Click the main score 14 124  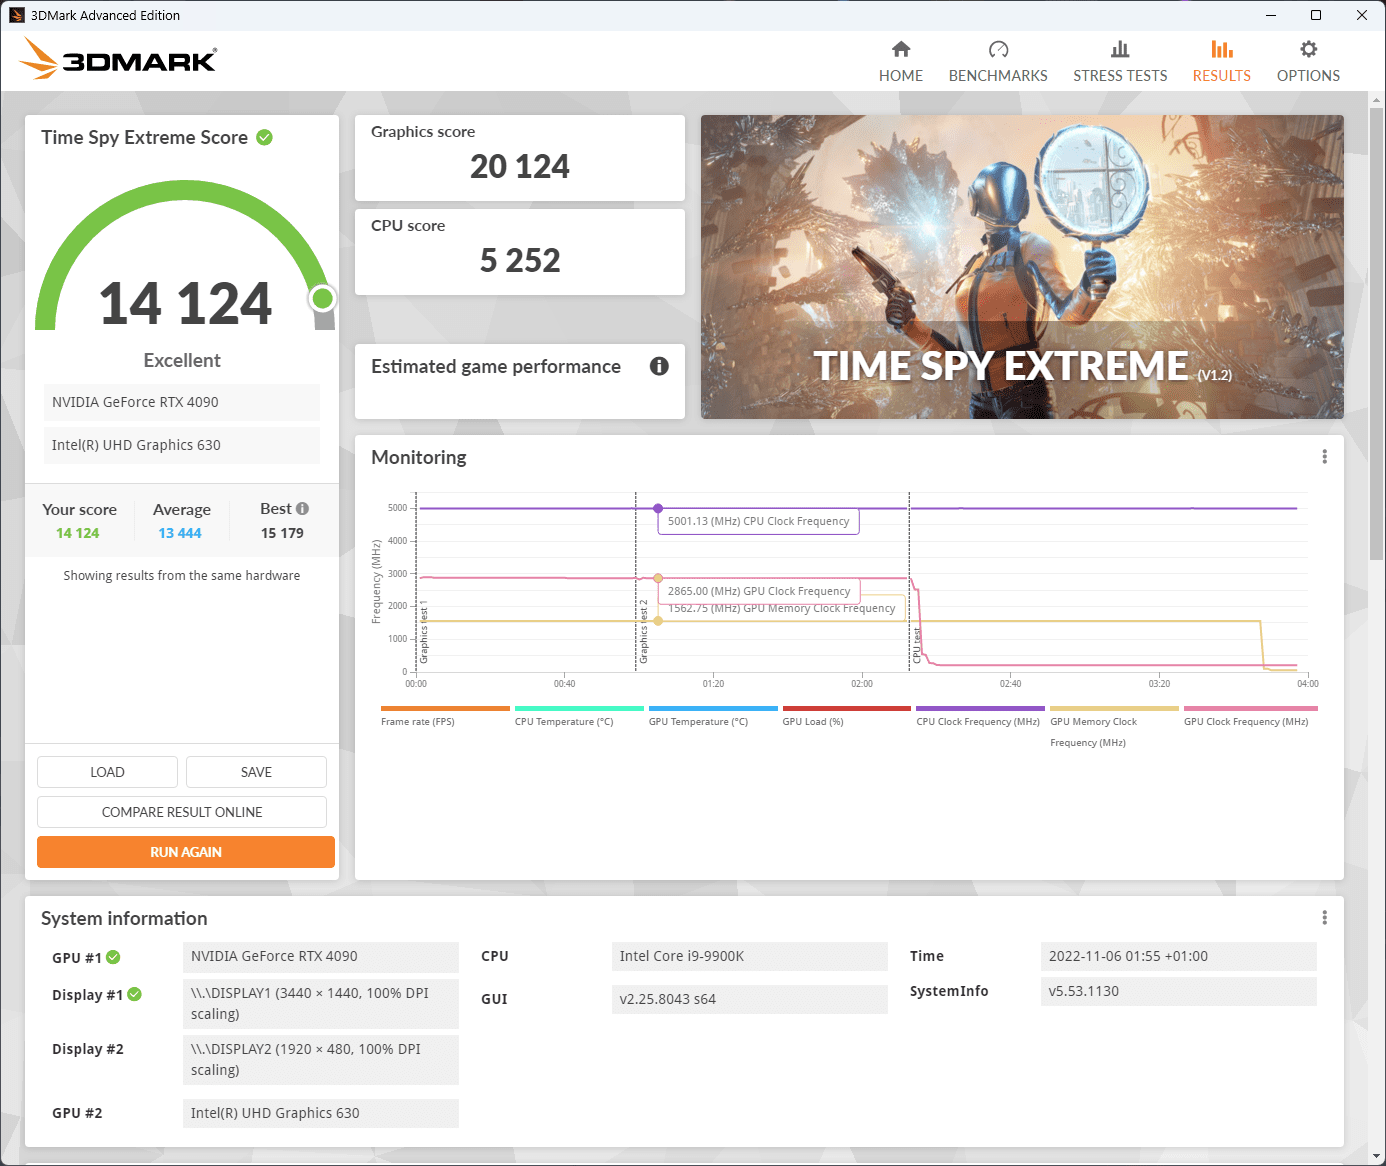click(x=185, y=303)
